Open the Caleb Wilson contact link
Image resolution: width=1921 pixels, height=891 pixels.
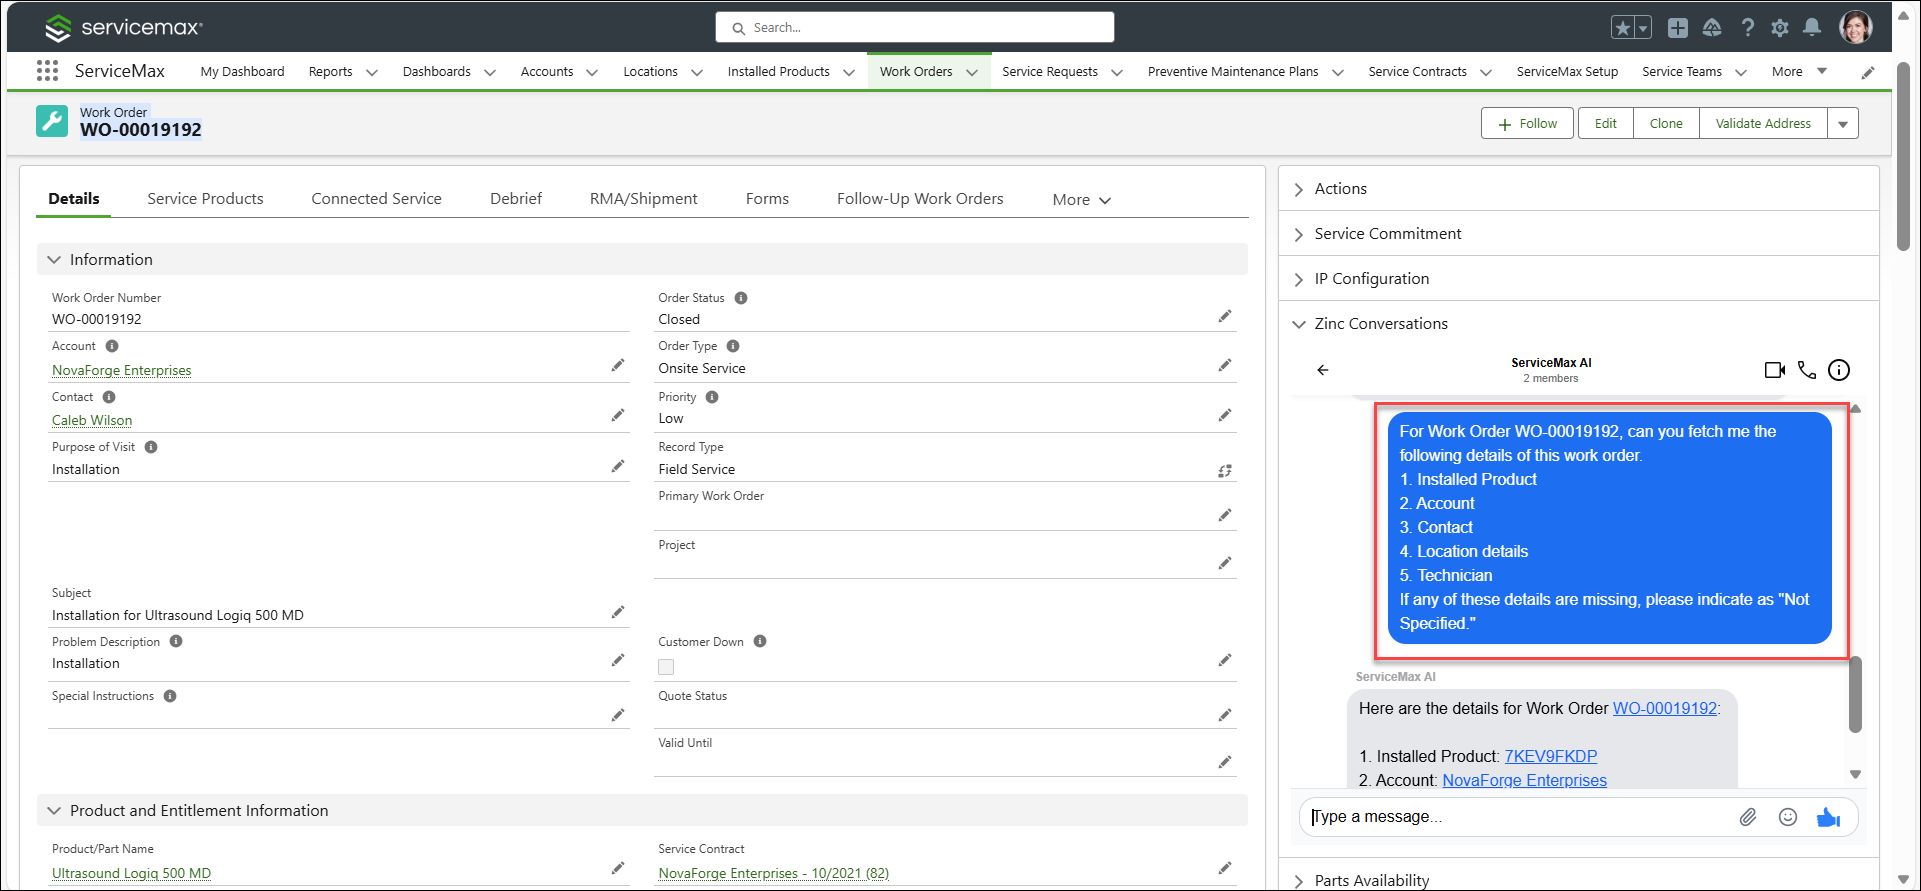[92, 420]
